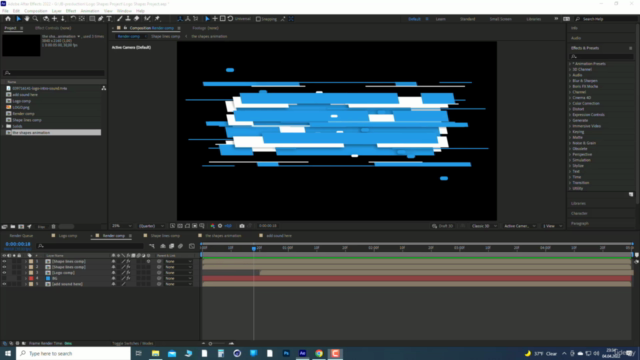Click the red label swatch of BG layer
This screenshot has height=360, width=640.
(x=31, y=278)
